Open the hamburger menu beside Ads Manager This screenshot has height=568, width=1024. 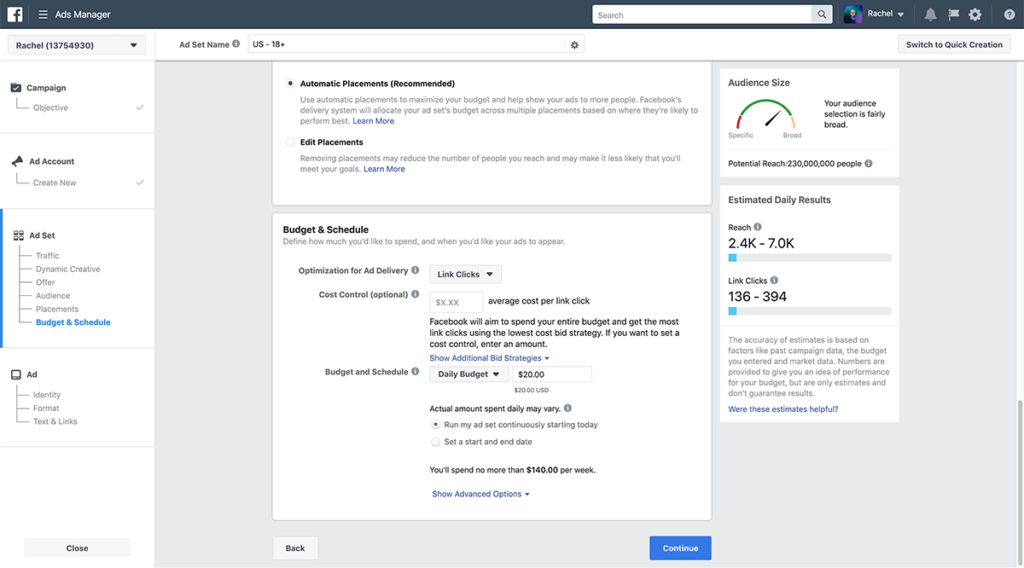coord(43,15)
